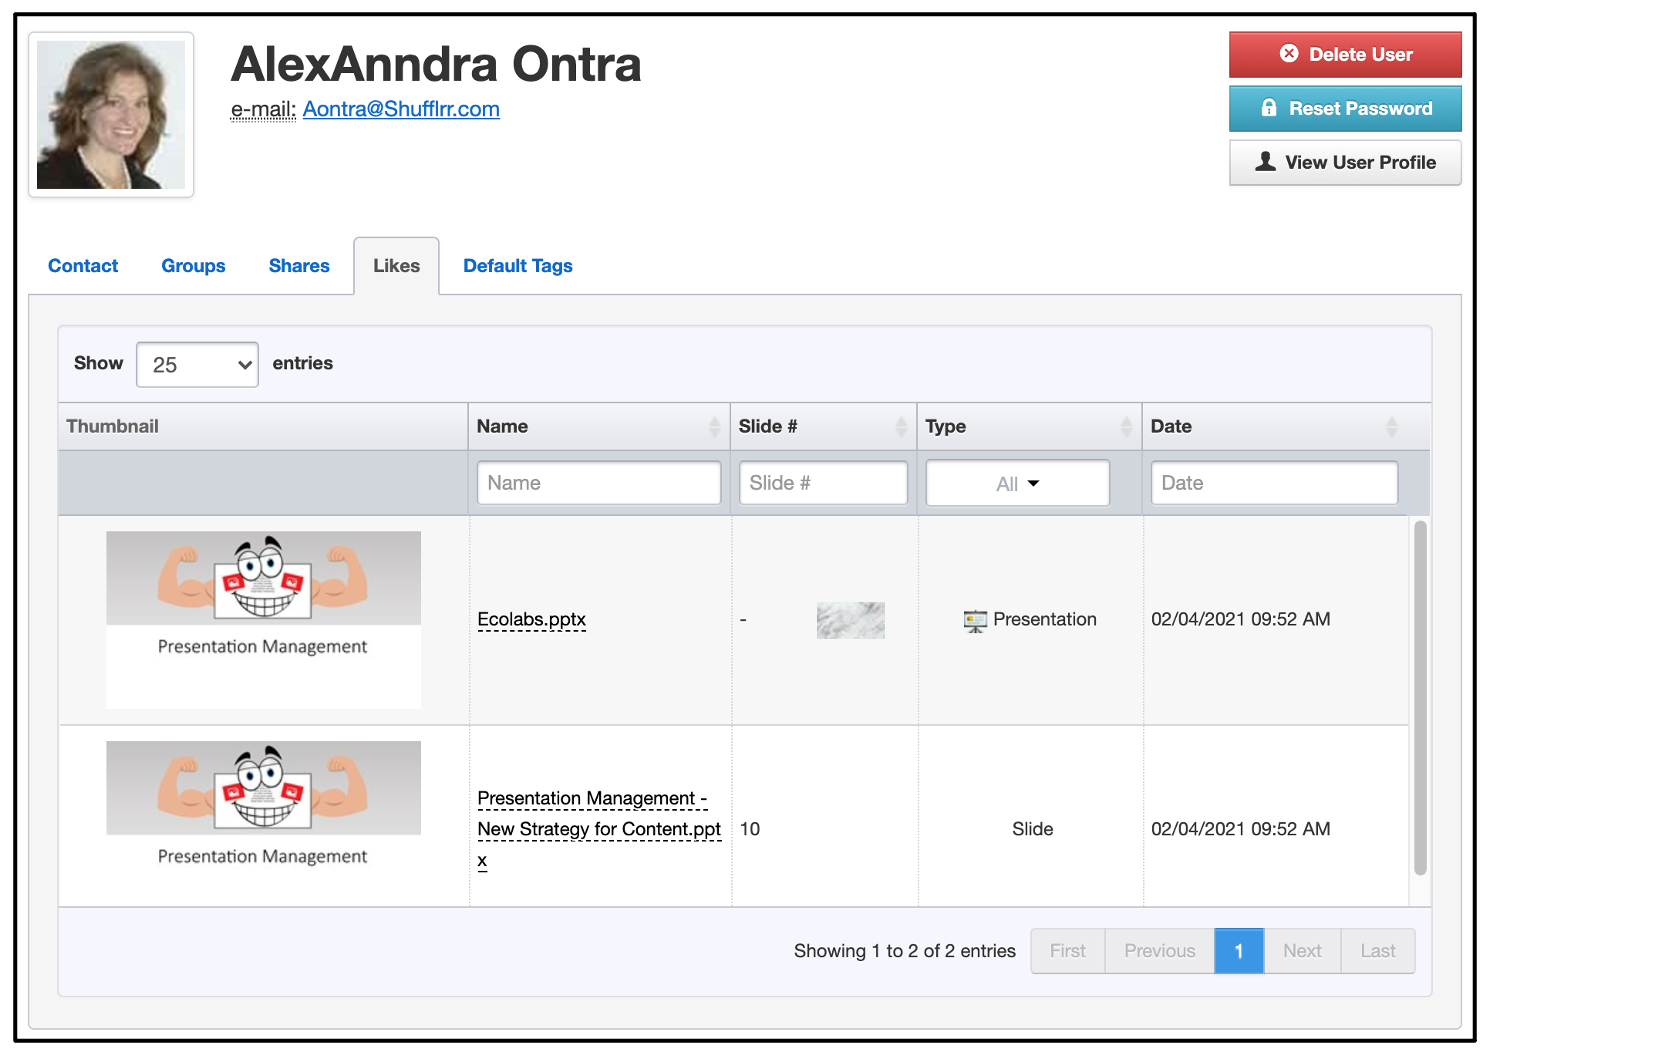
Task: Open the Ecolabs.pptx file link
Action: 531,620
